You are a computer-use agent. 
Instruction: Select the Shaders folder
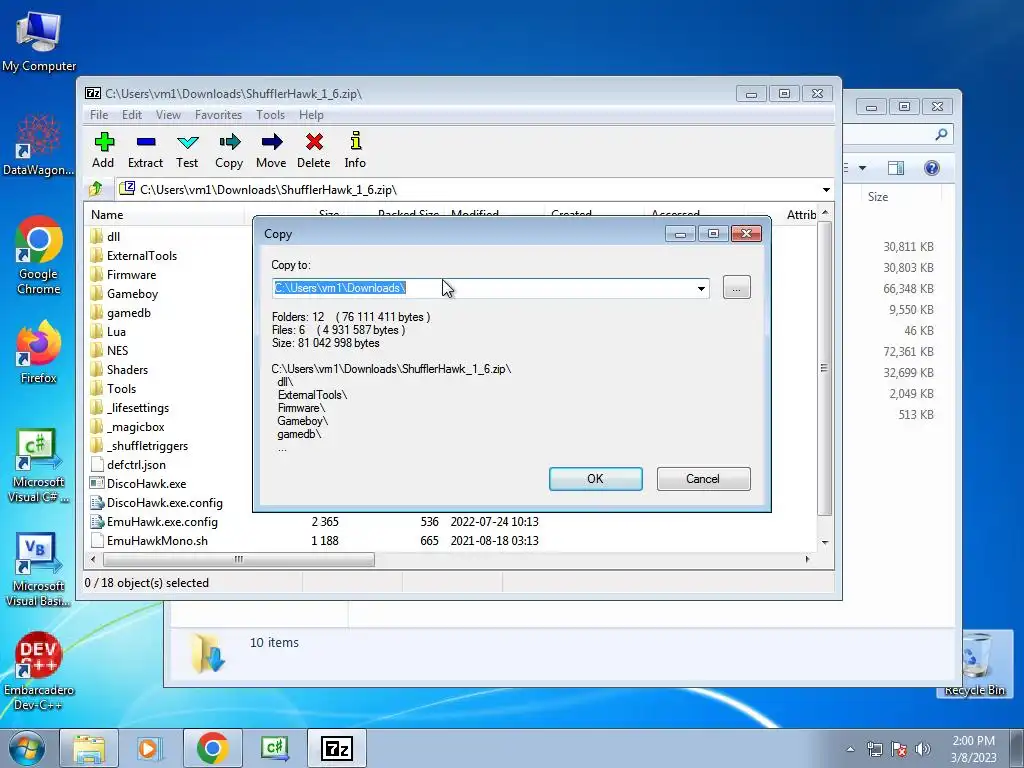click(x=120, y=369)
